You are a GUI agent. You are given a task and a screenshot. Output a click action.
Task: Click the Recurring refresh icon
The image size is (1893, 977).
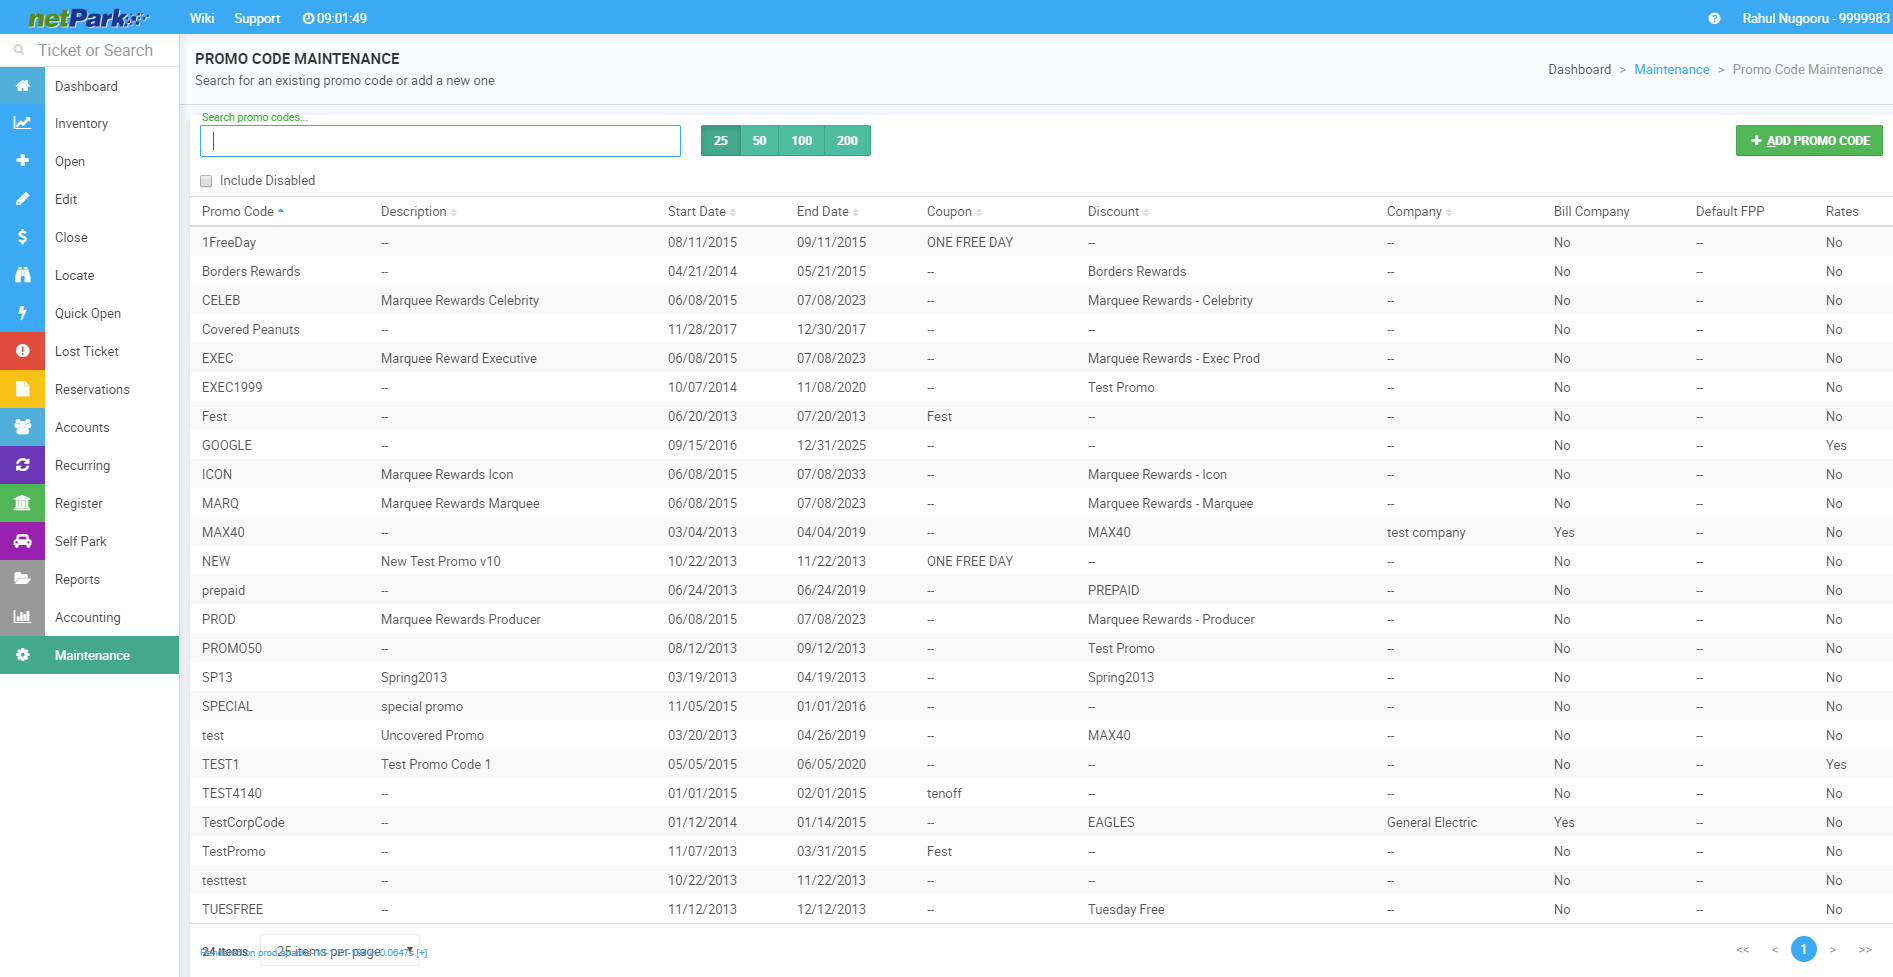pyautogui.click(x=22, y=465)
